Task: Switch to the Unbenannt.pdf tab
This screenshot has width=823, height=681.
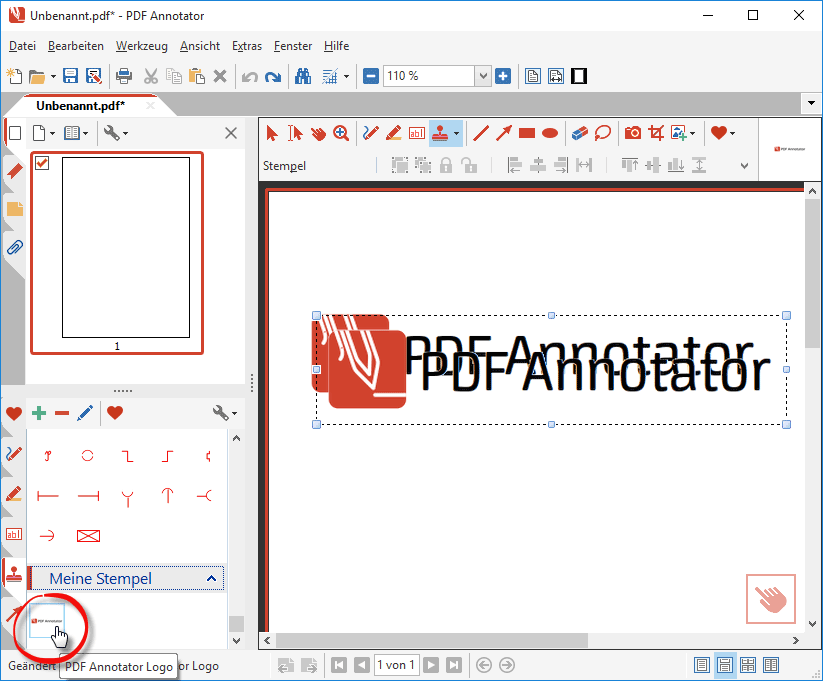Action: (x=80, y=105)
